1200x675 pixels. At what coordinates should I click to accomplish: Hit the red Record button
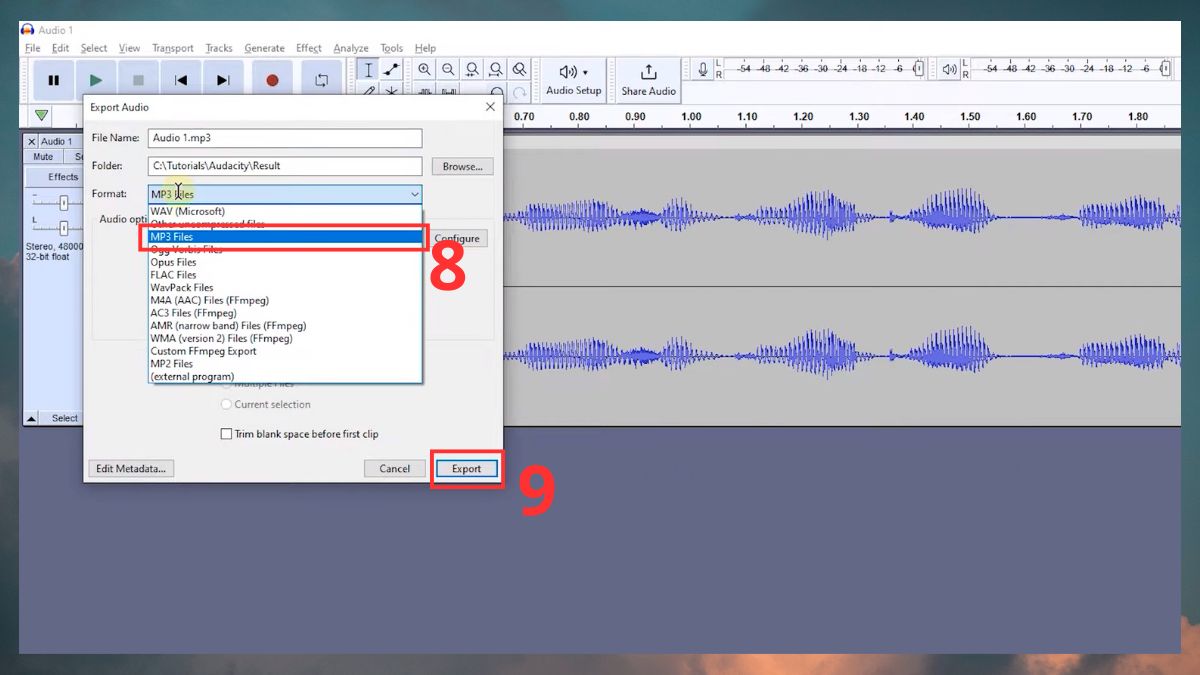[x=272, y=80]
